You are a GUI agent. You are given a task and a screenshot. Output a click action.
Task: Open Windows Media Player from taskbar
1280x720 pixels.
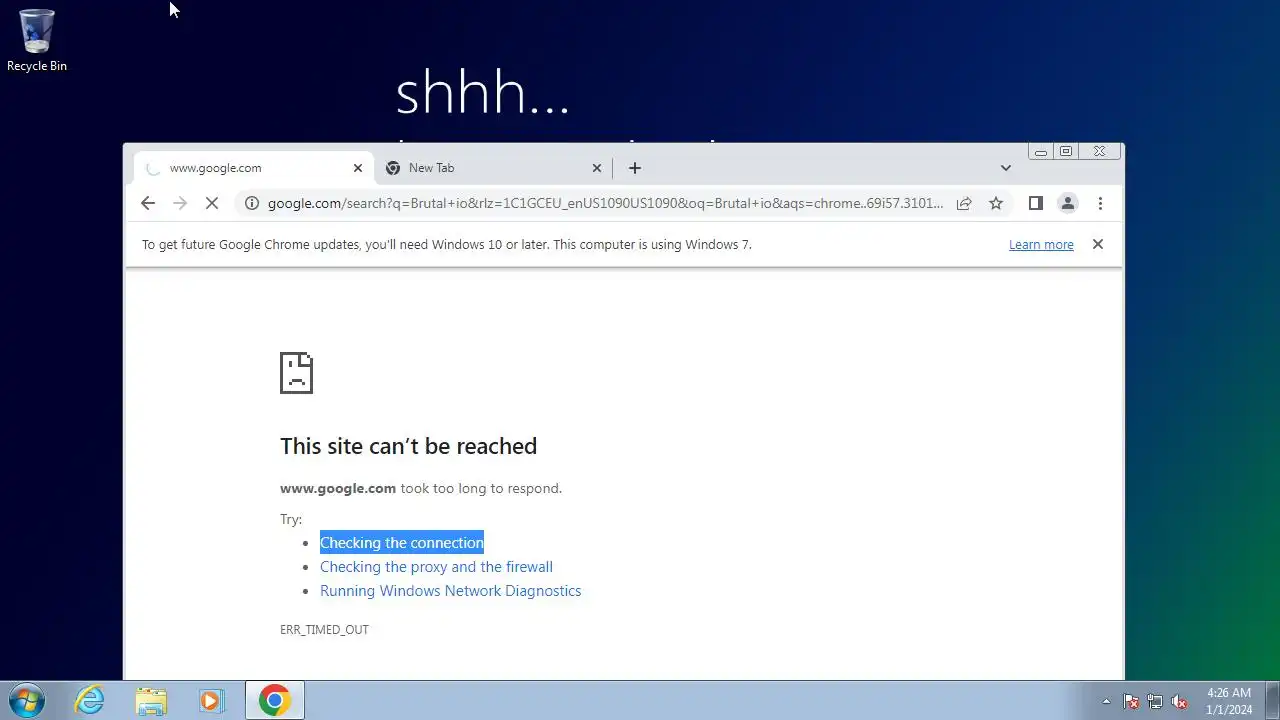coord(211,700)
